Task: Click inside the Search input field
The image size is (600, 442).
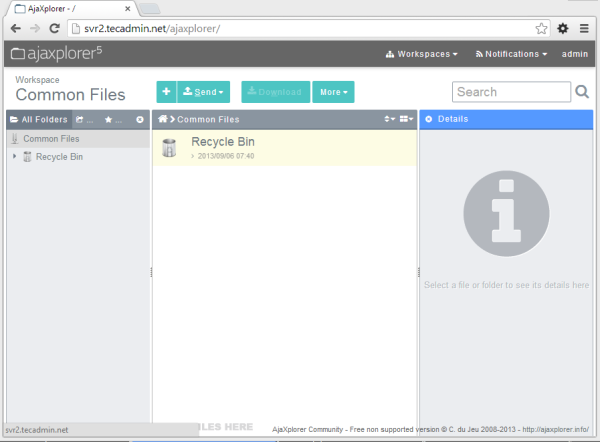Action: pos(510,92)
